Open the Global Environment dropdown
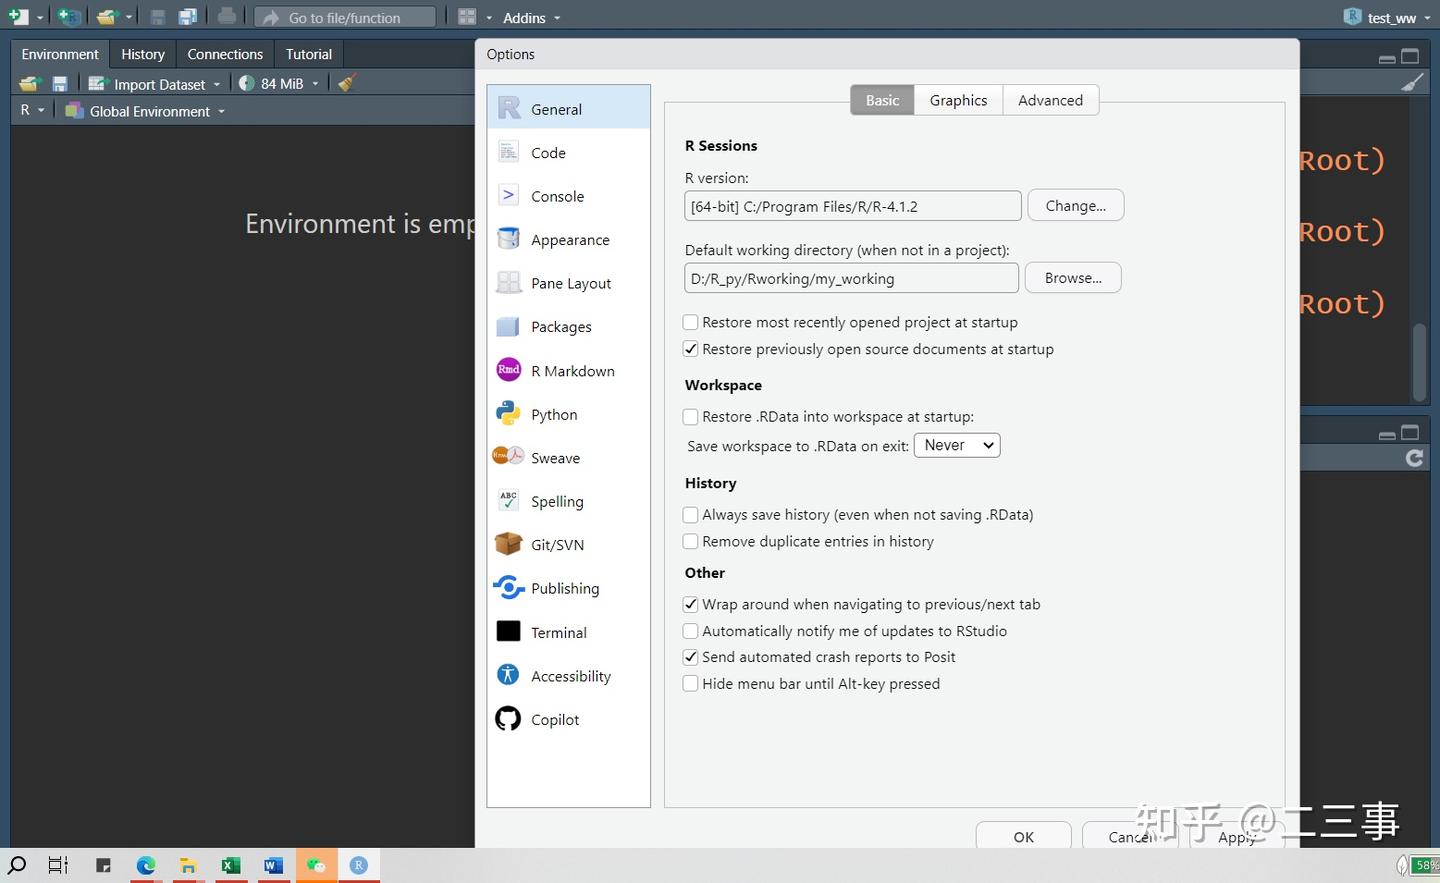1440x883 pixels. tap(145, 111)
